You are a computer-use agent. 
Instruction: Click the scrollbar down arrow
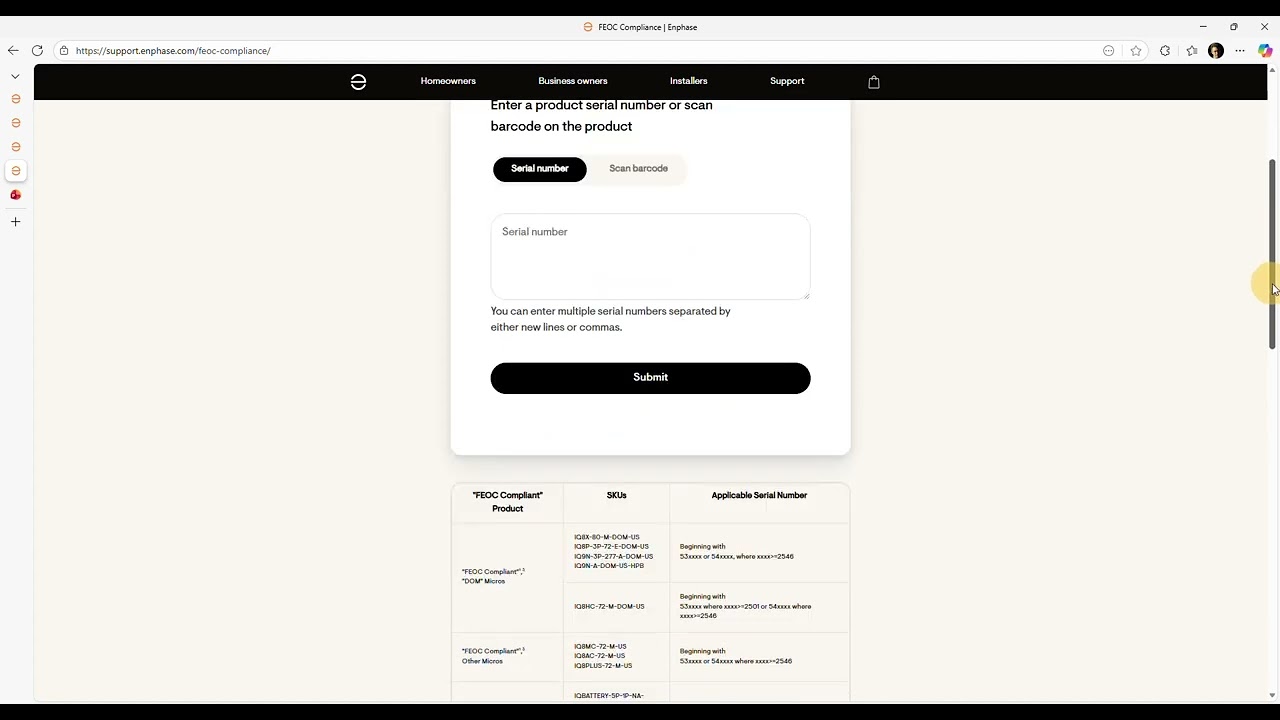point(1272,695)
